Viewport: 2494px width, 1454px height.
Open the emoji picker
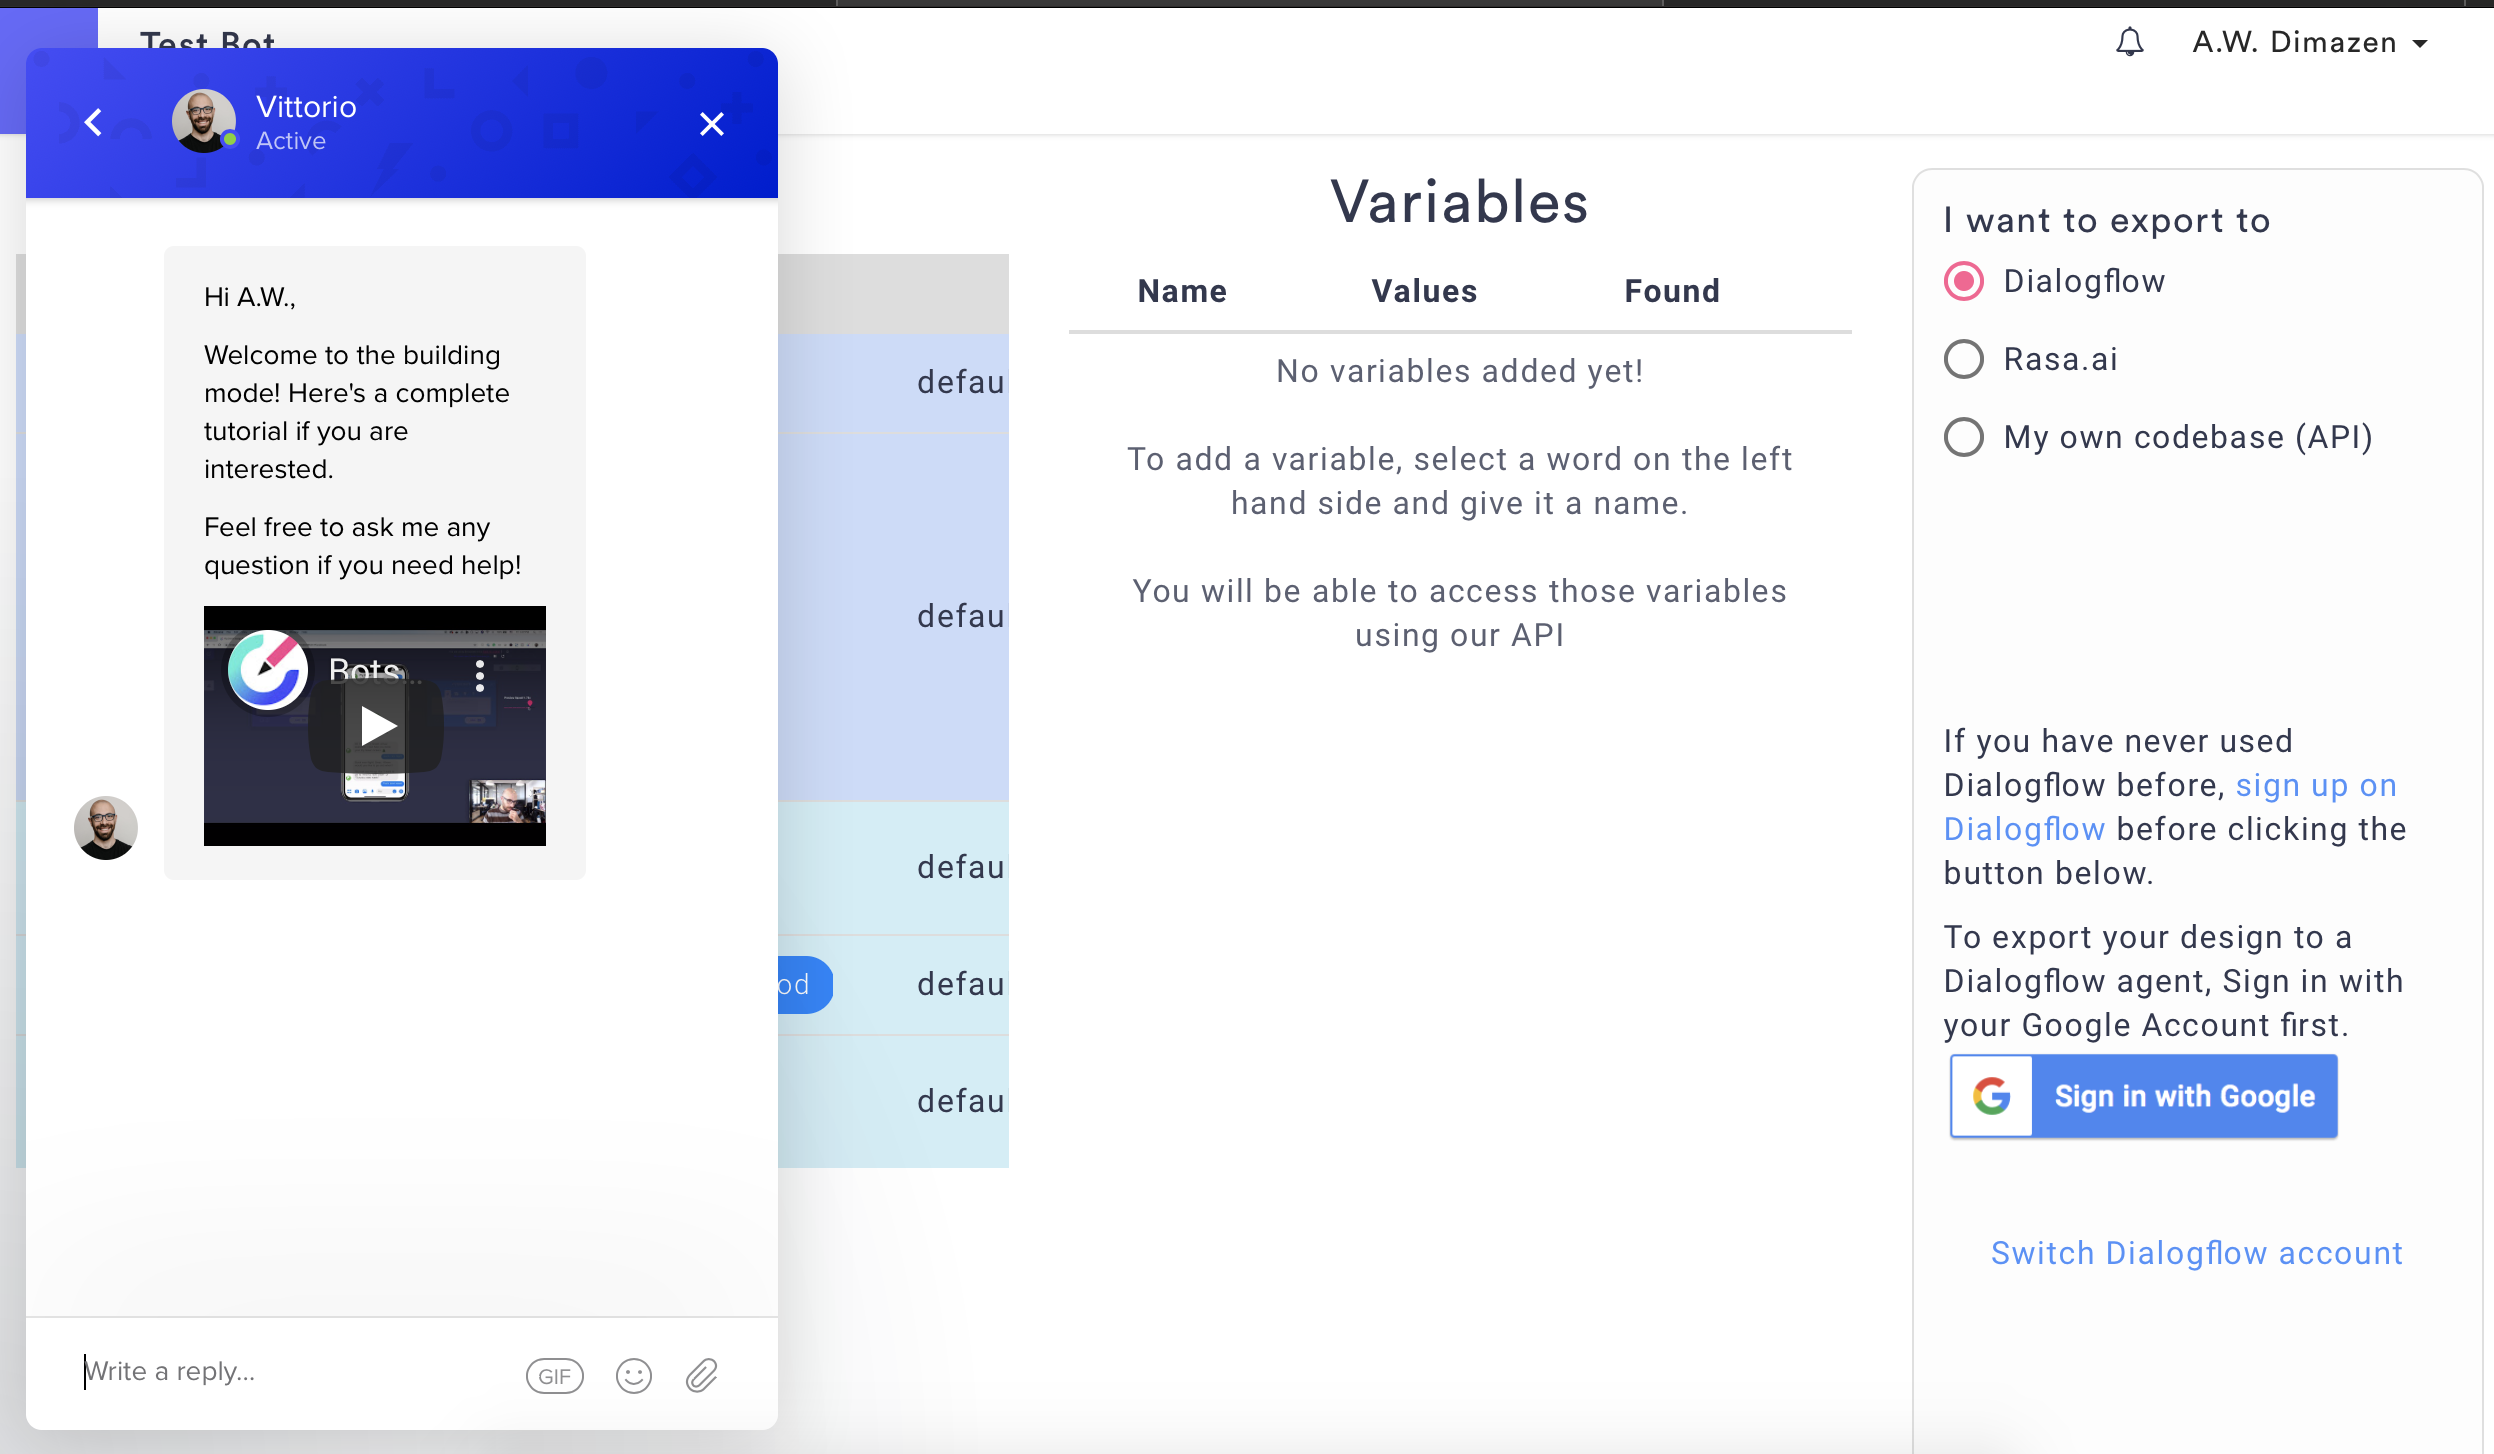633,1376
